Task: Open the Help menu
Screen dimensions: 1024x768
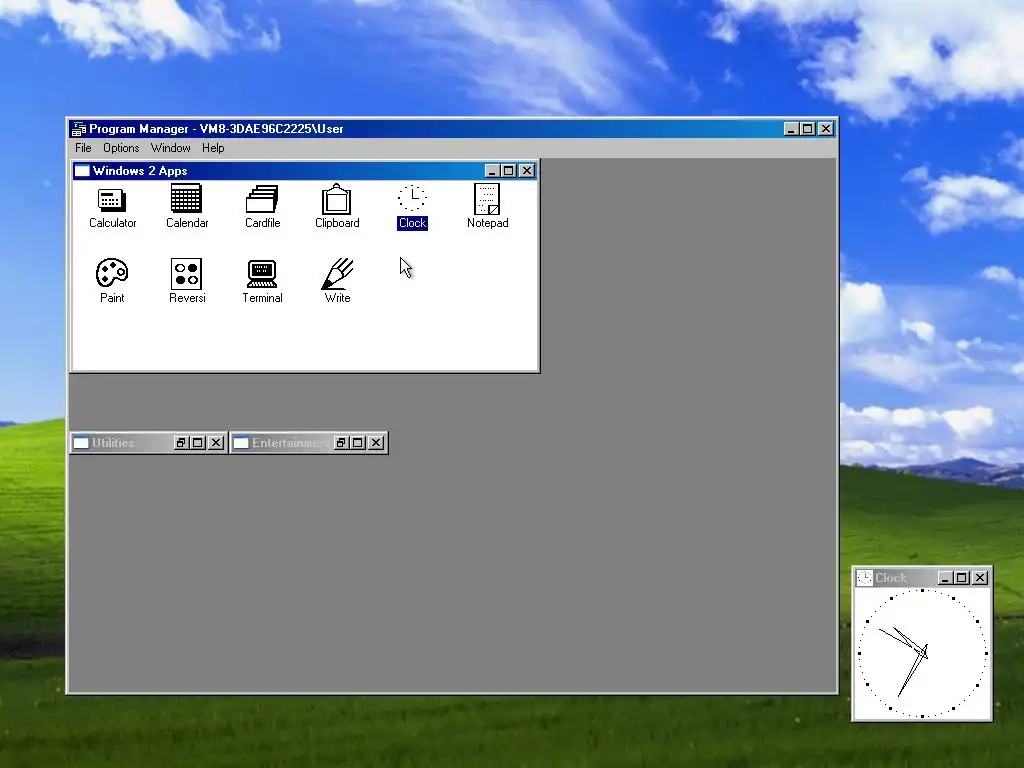Action: click(x=213, y=148)
